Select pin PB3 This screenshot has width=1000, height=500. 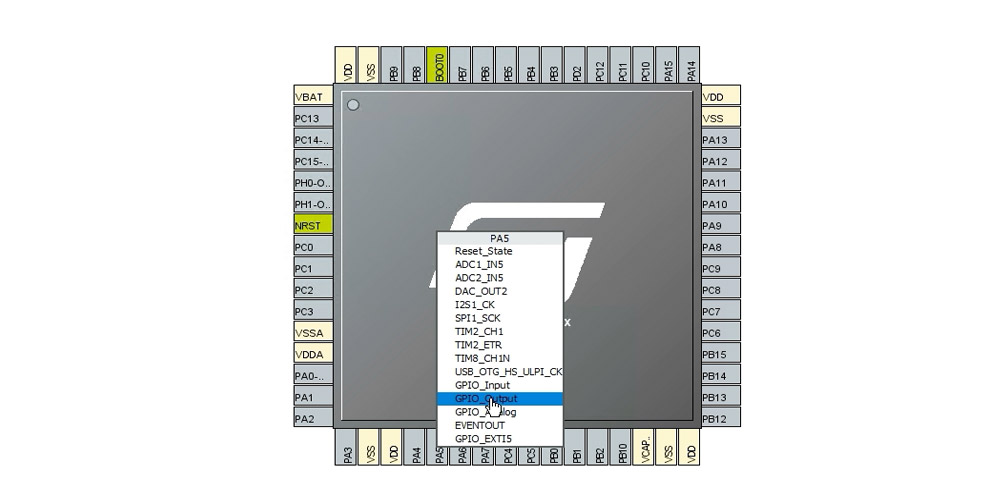(552, 64)
